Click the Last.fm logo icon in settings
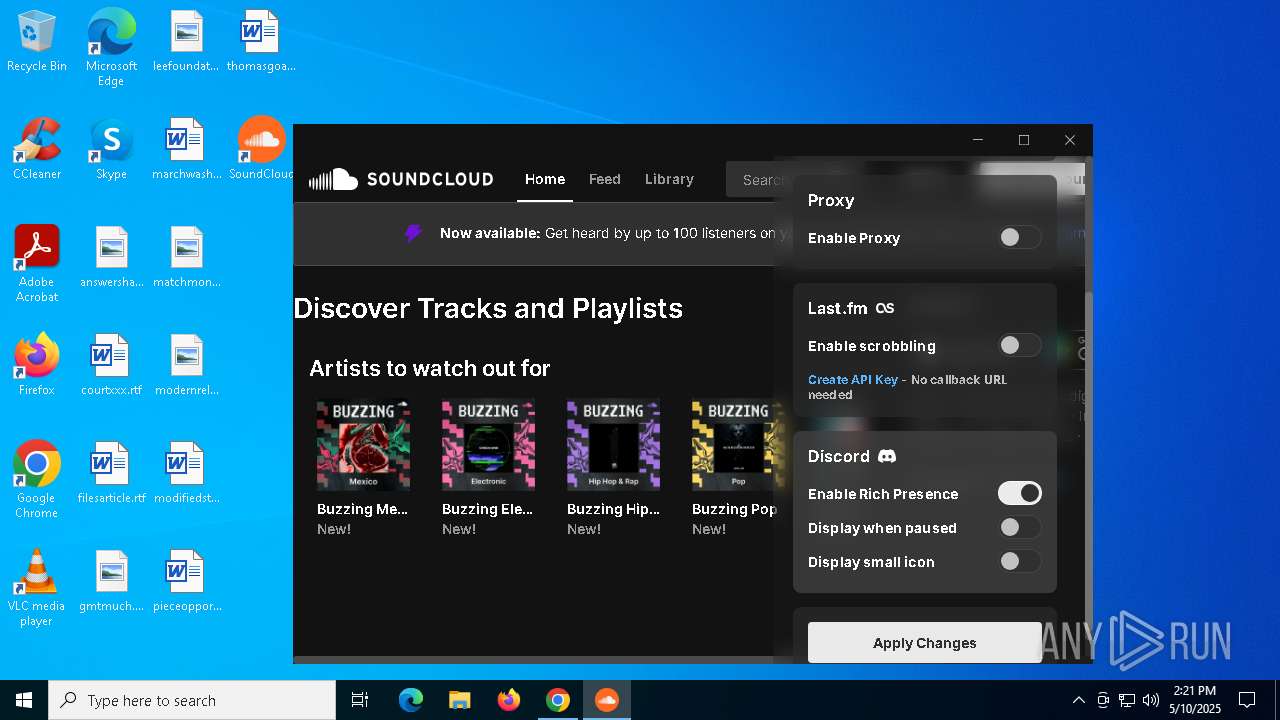This screenshot has width=1280, height=720. point(885,308)
